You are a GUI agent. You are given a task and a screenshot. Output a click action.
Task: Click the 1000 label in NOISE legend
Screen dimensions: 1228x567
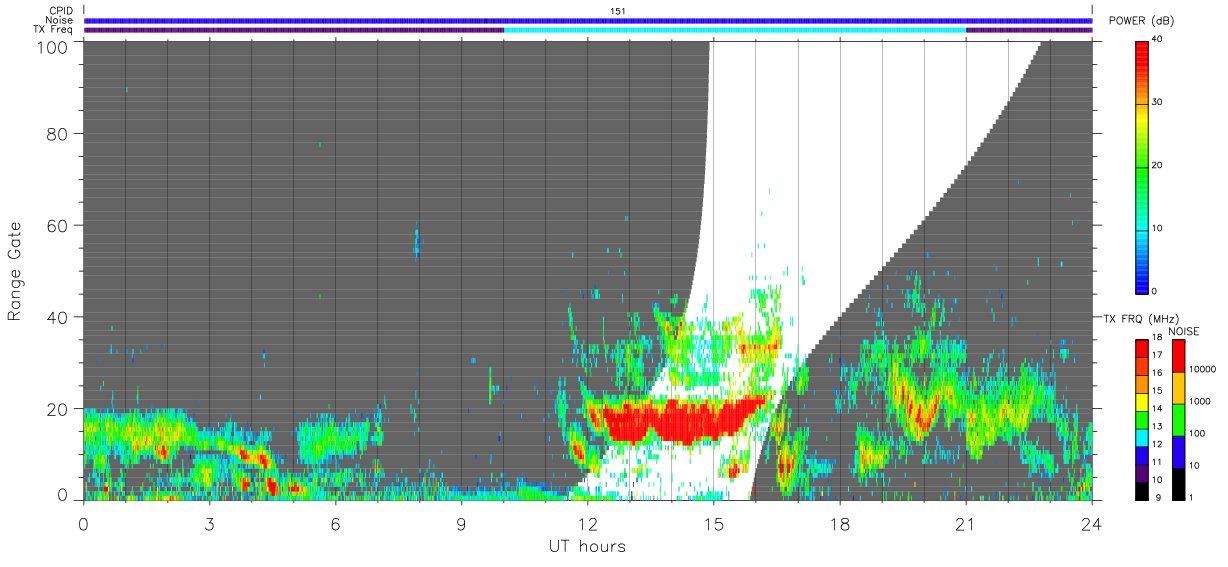coord(1199,400)
